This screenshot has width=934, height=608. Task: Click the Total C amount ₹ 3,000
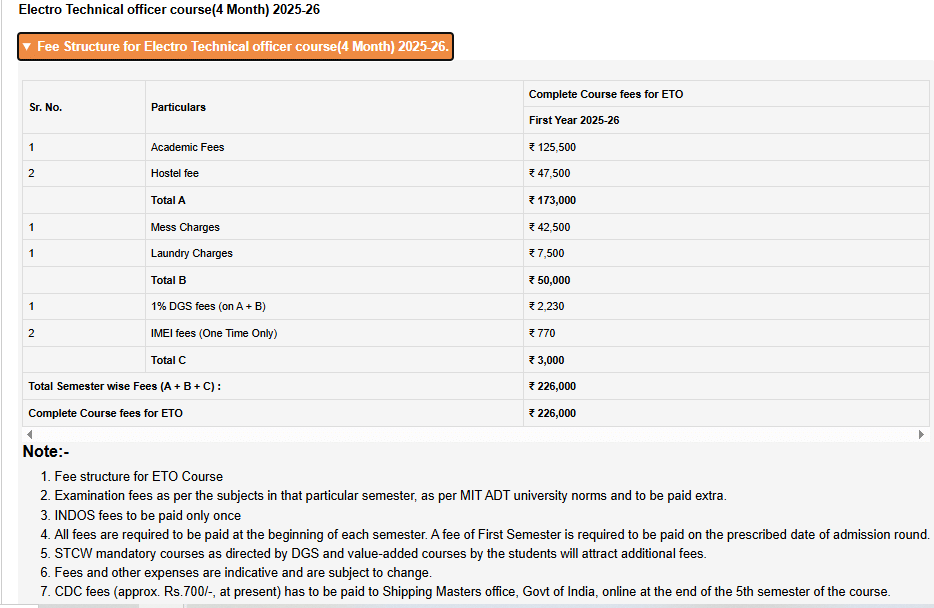click(546, 360)
